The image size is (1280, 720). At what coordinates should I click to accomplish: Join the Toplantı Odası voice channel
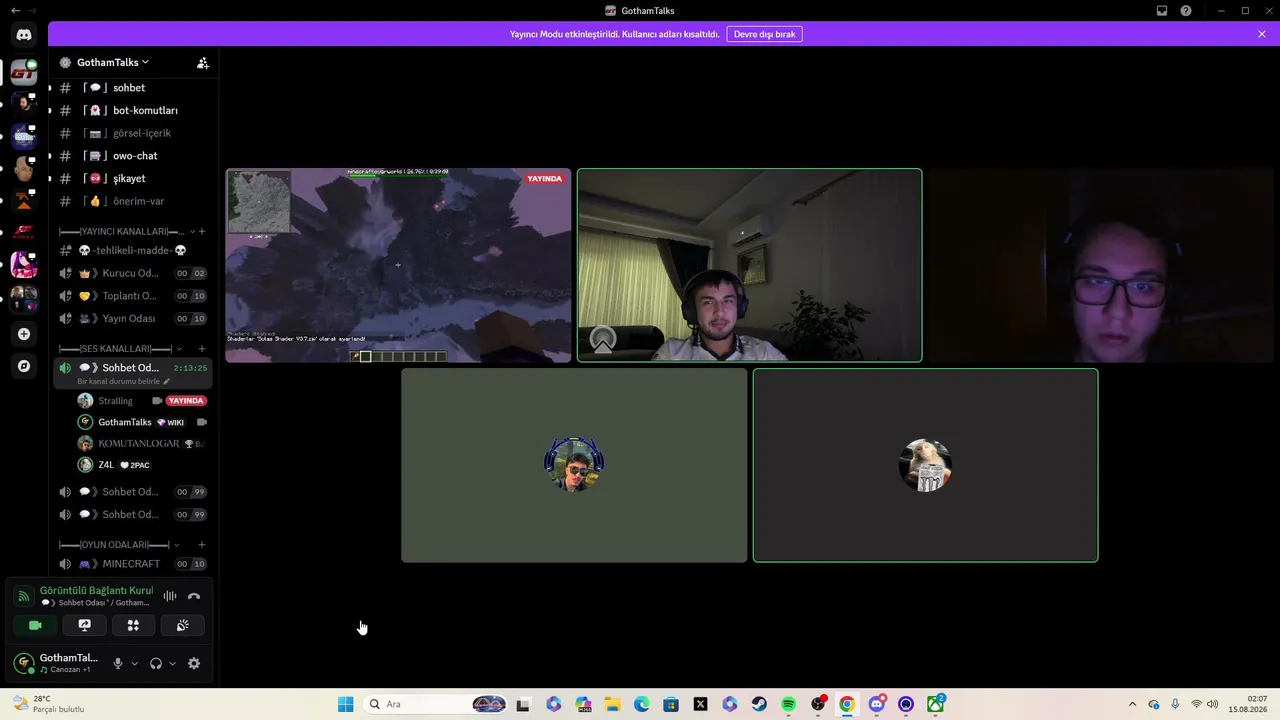[133, 296]
